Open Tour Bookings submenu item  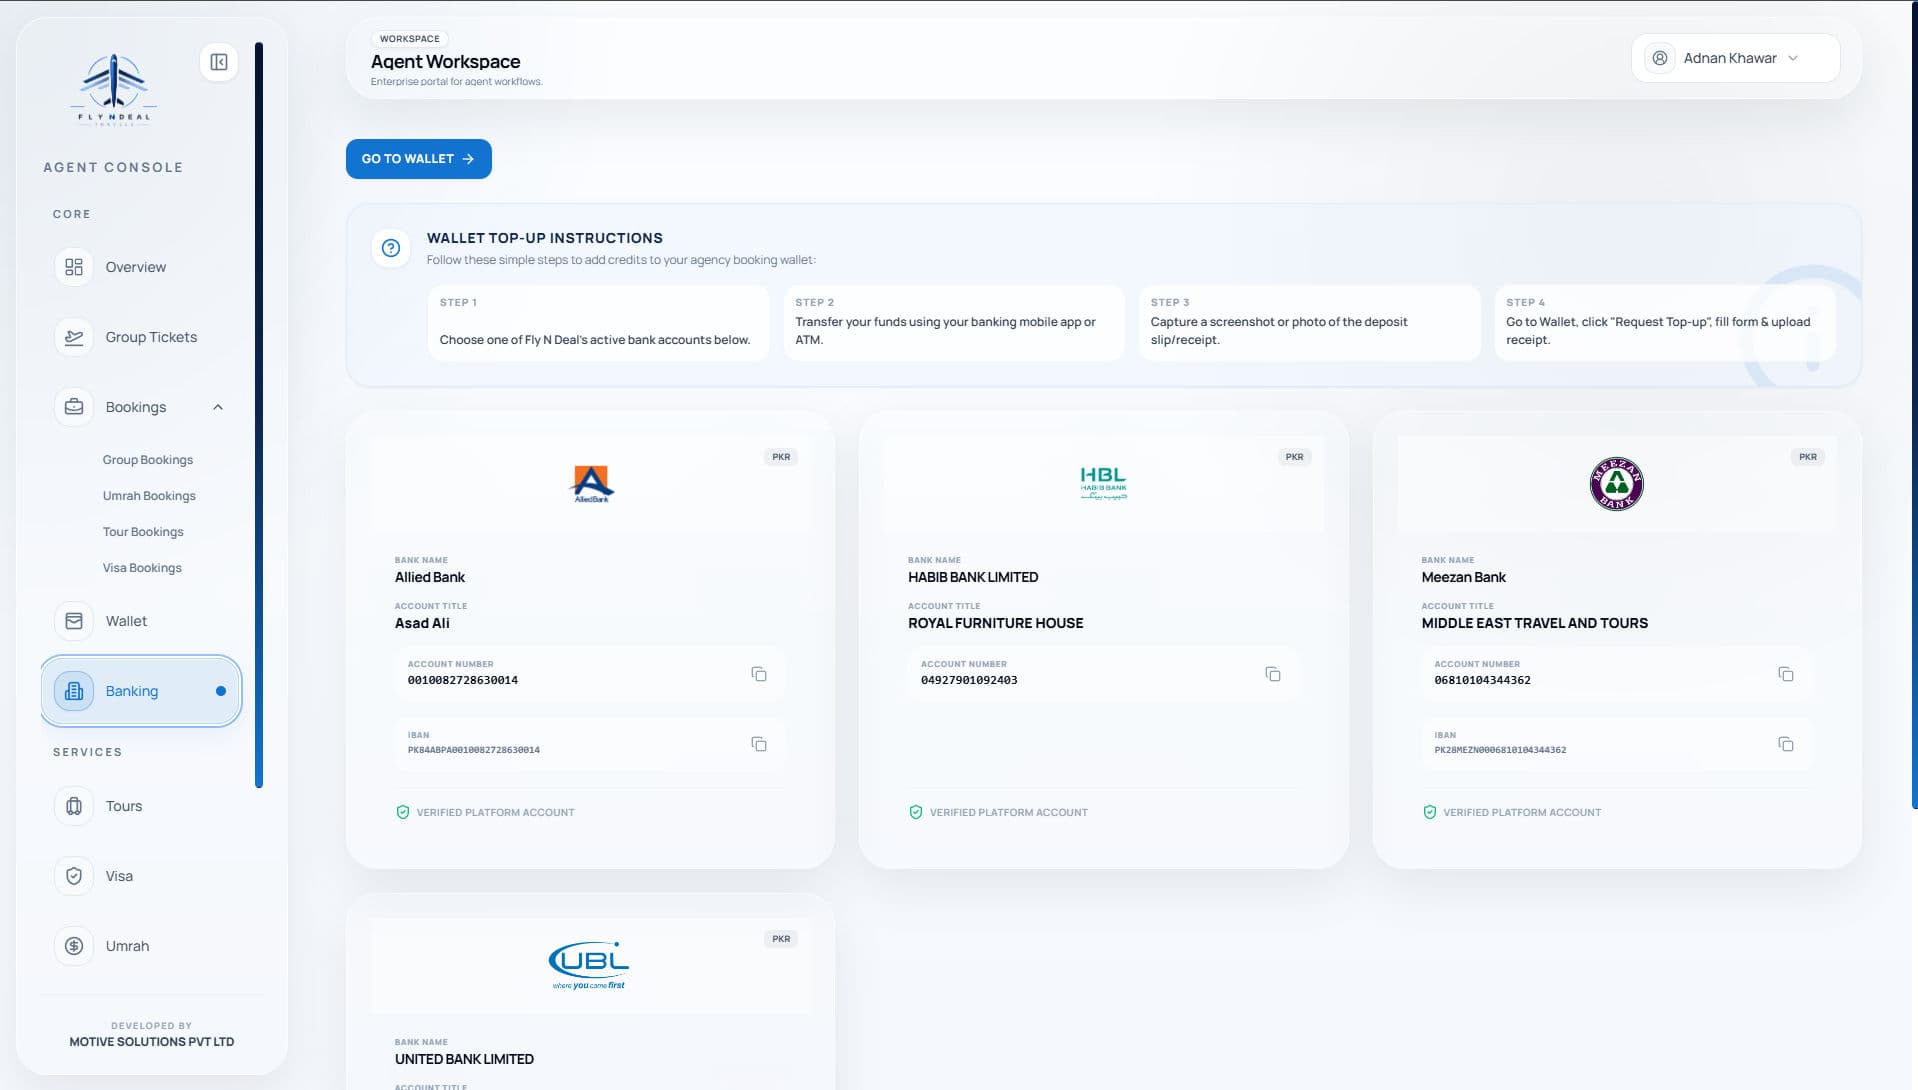point(143,532)
